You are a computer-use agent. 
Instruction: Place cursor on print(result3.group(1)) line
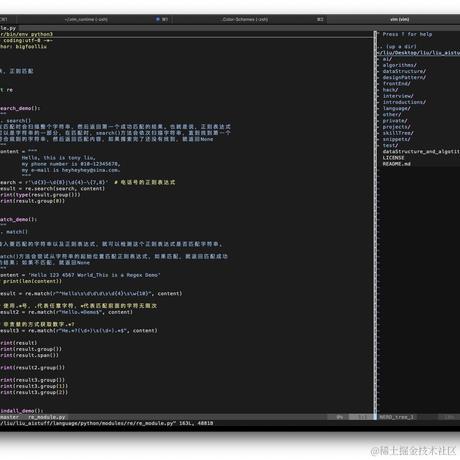[x=34, y=386]
